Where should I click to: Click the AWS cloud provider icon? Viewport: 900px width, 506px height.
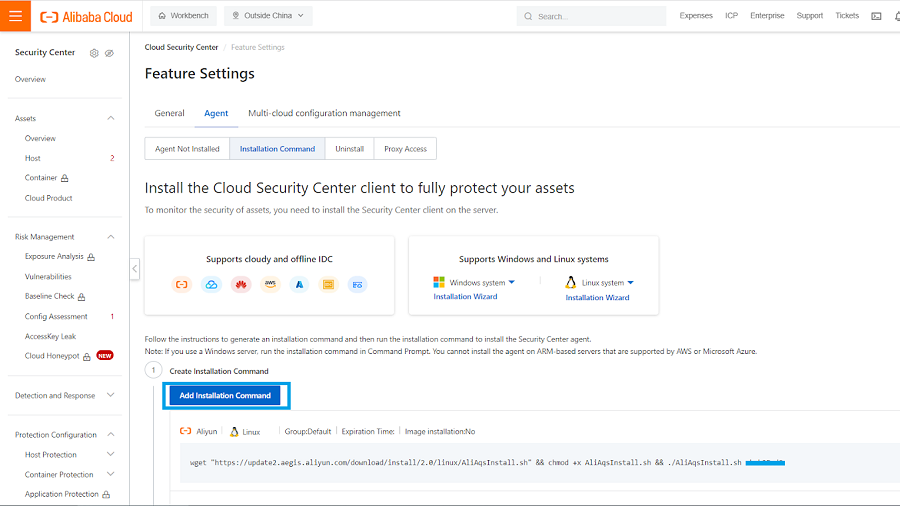[270, 285]
